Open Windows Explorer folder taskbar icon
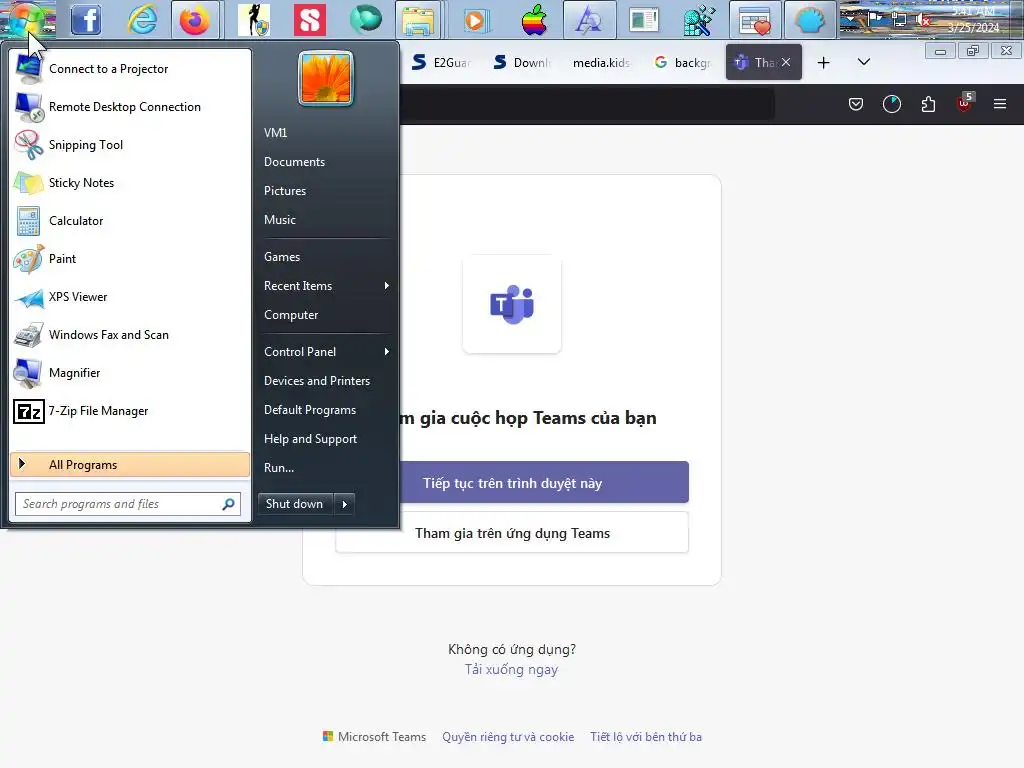The width and height of the screenshot is (1024, 768). pyautogui.click(x=419, y=20)
